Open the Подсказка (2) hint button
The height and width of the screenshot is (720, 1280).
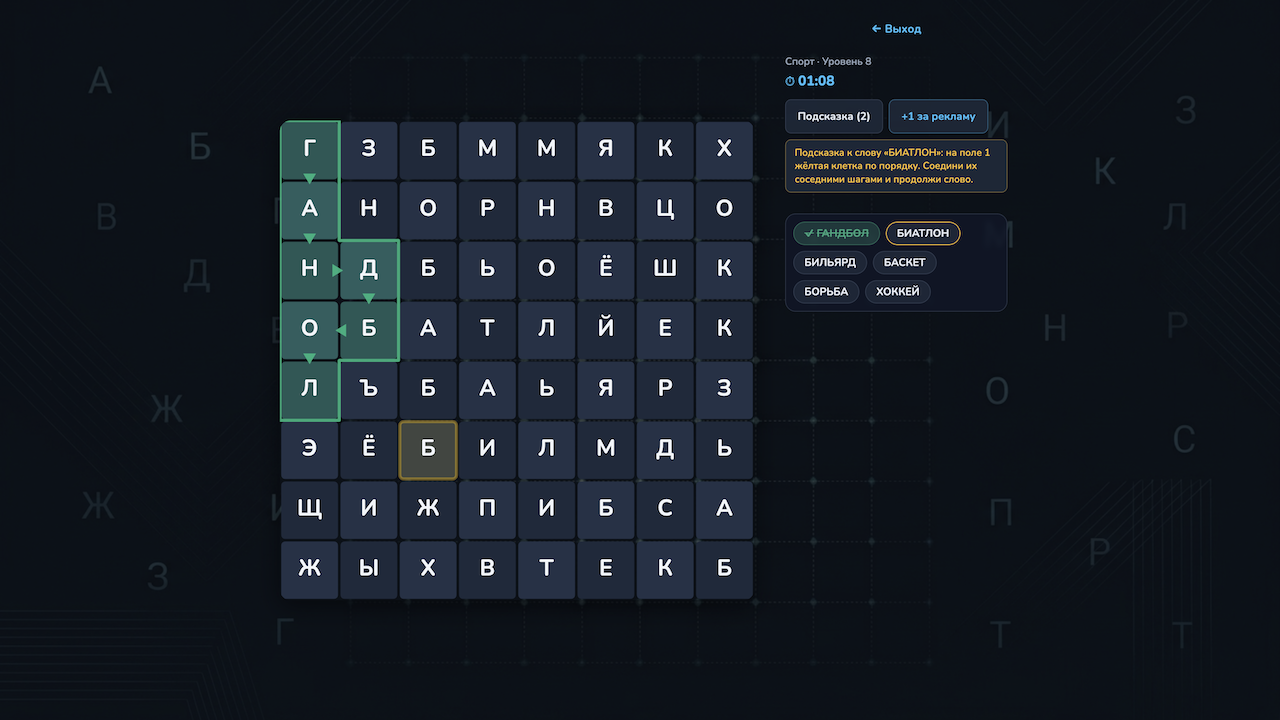click(834, 116)
